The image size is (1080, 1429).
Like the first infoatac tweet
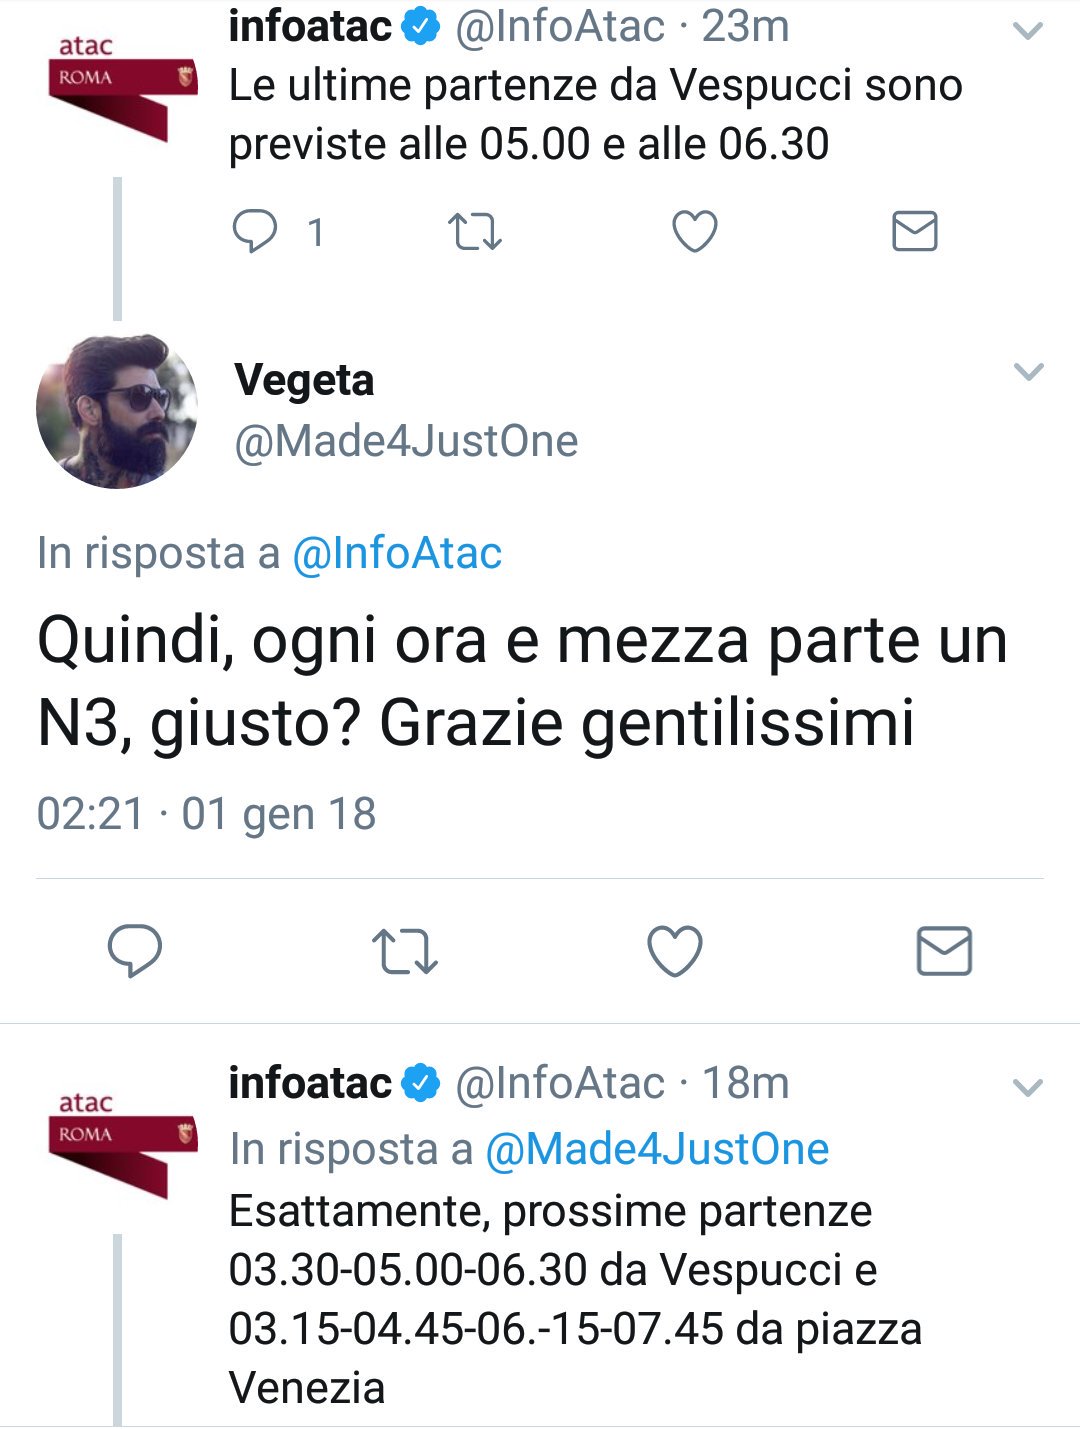[x=694, y=232]
